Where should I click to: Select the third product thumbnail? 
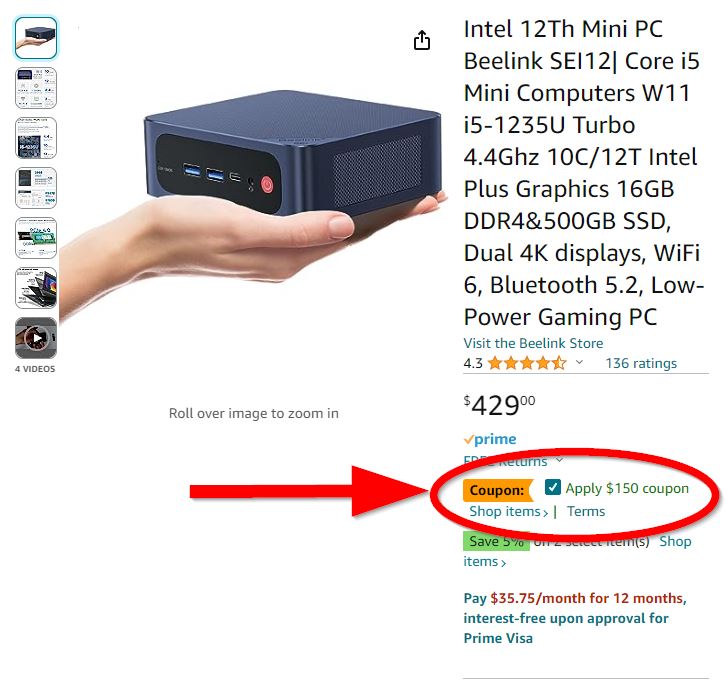pos(36,138)
